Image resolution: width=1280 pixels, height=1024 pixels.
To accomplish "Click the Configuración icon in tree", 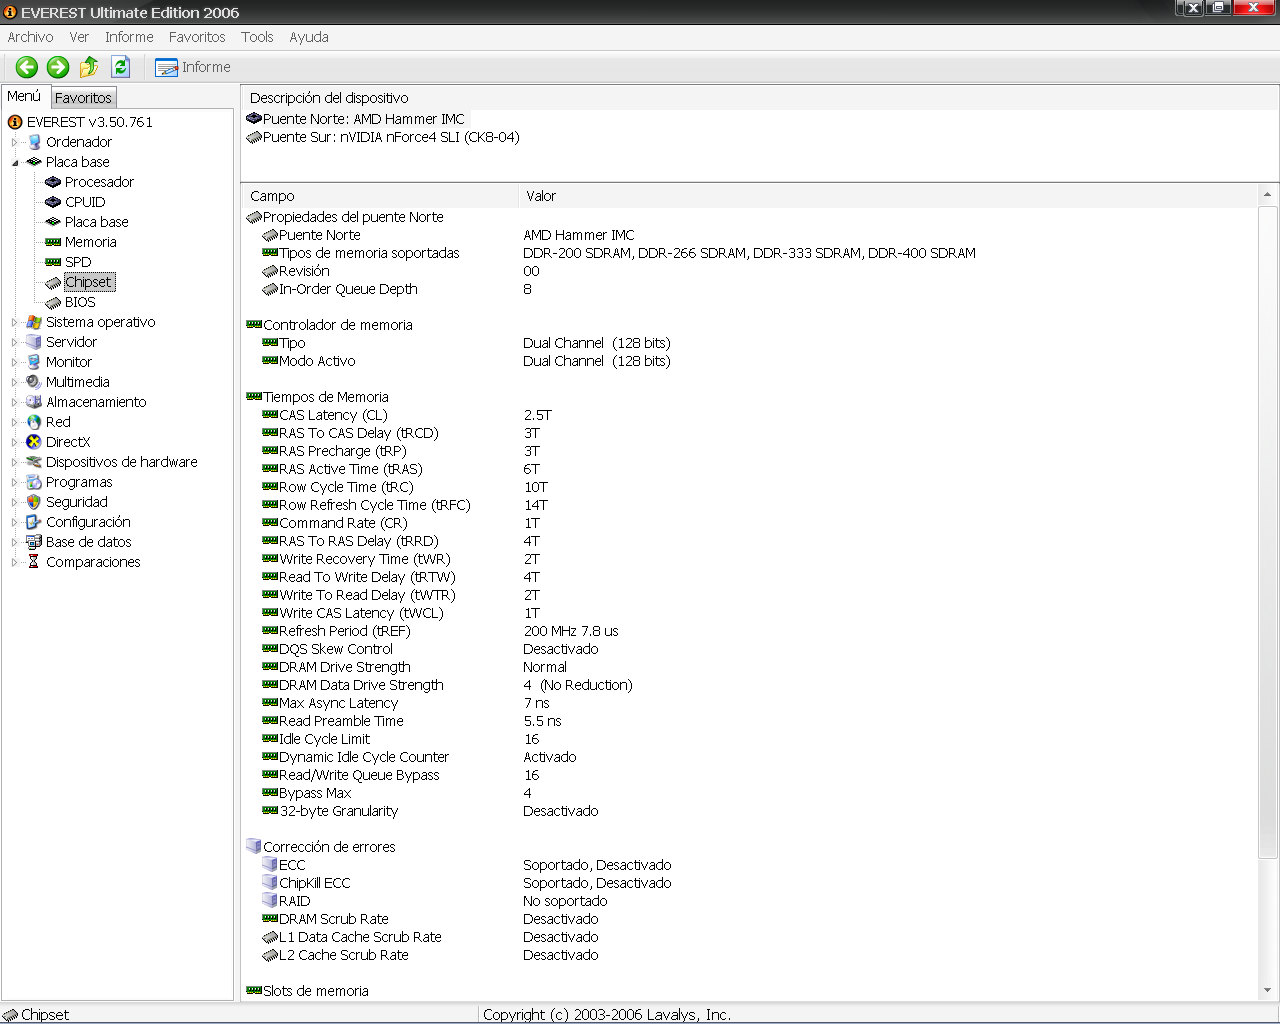I will [35, 522].
